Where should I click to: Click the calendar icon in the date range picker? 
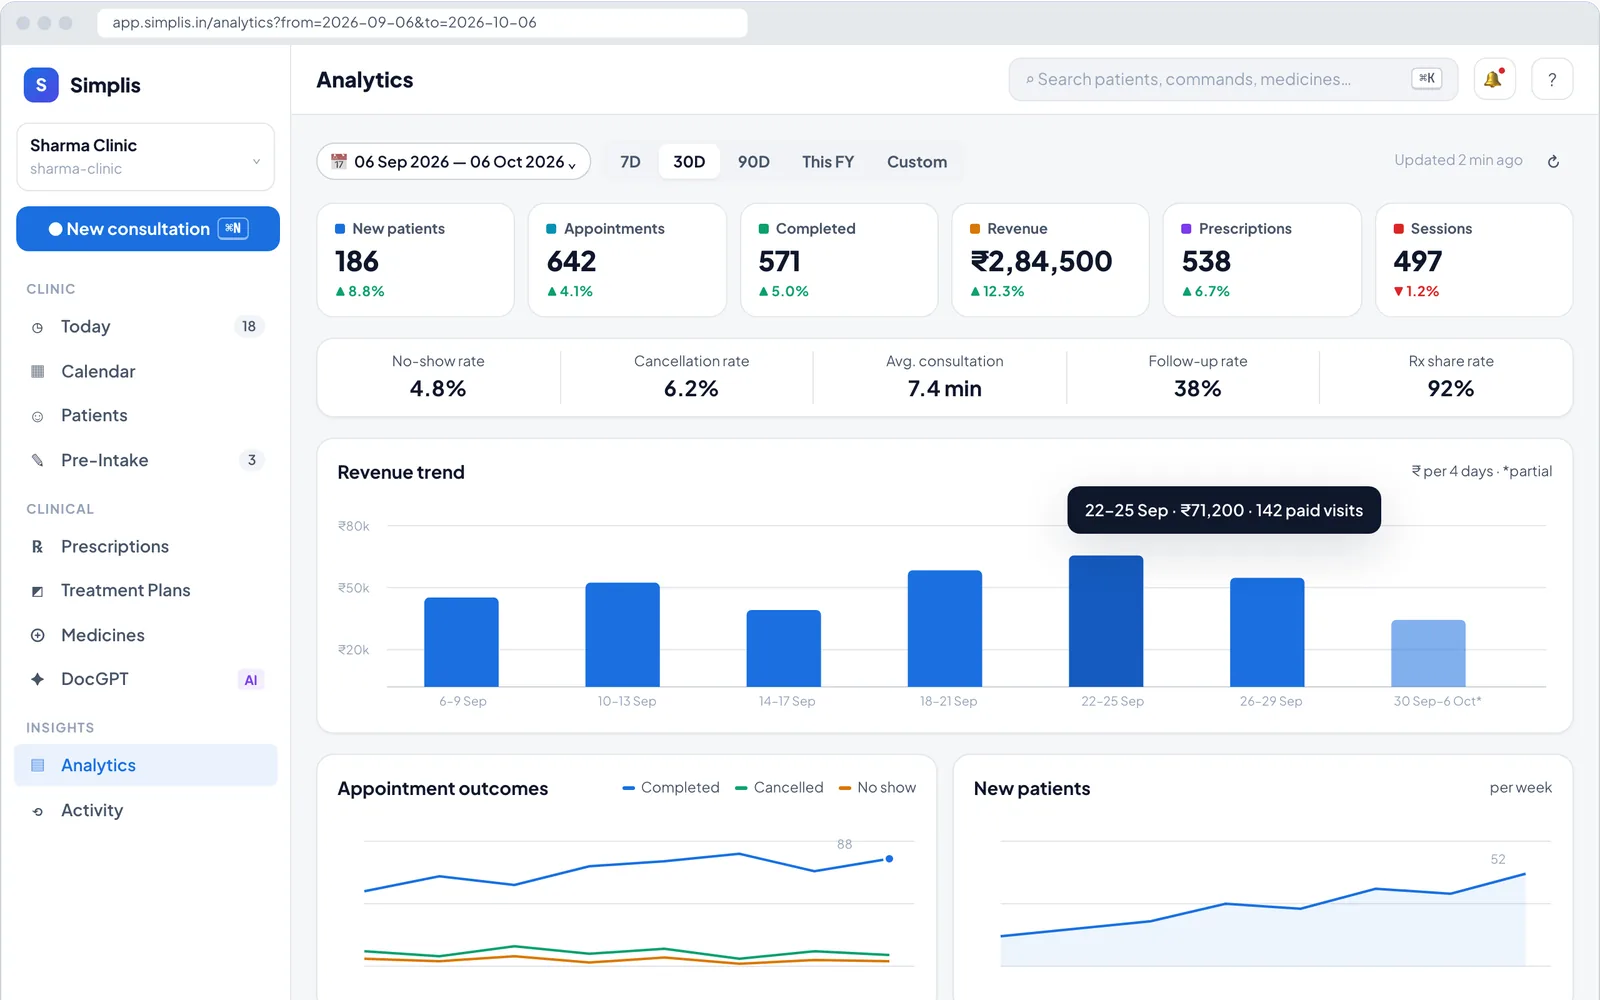pos(339,161)
